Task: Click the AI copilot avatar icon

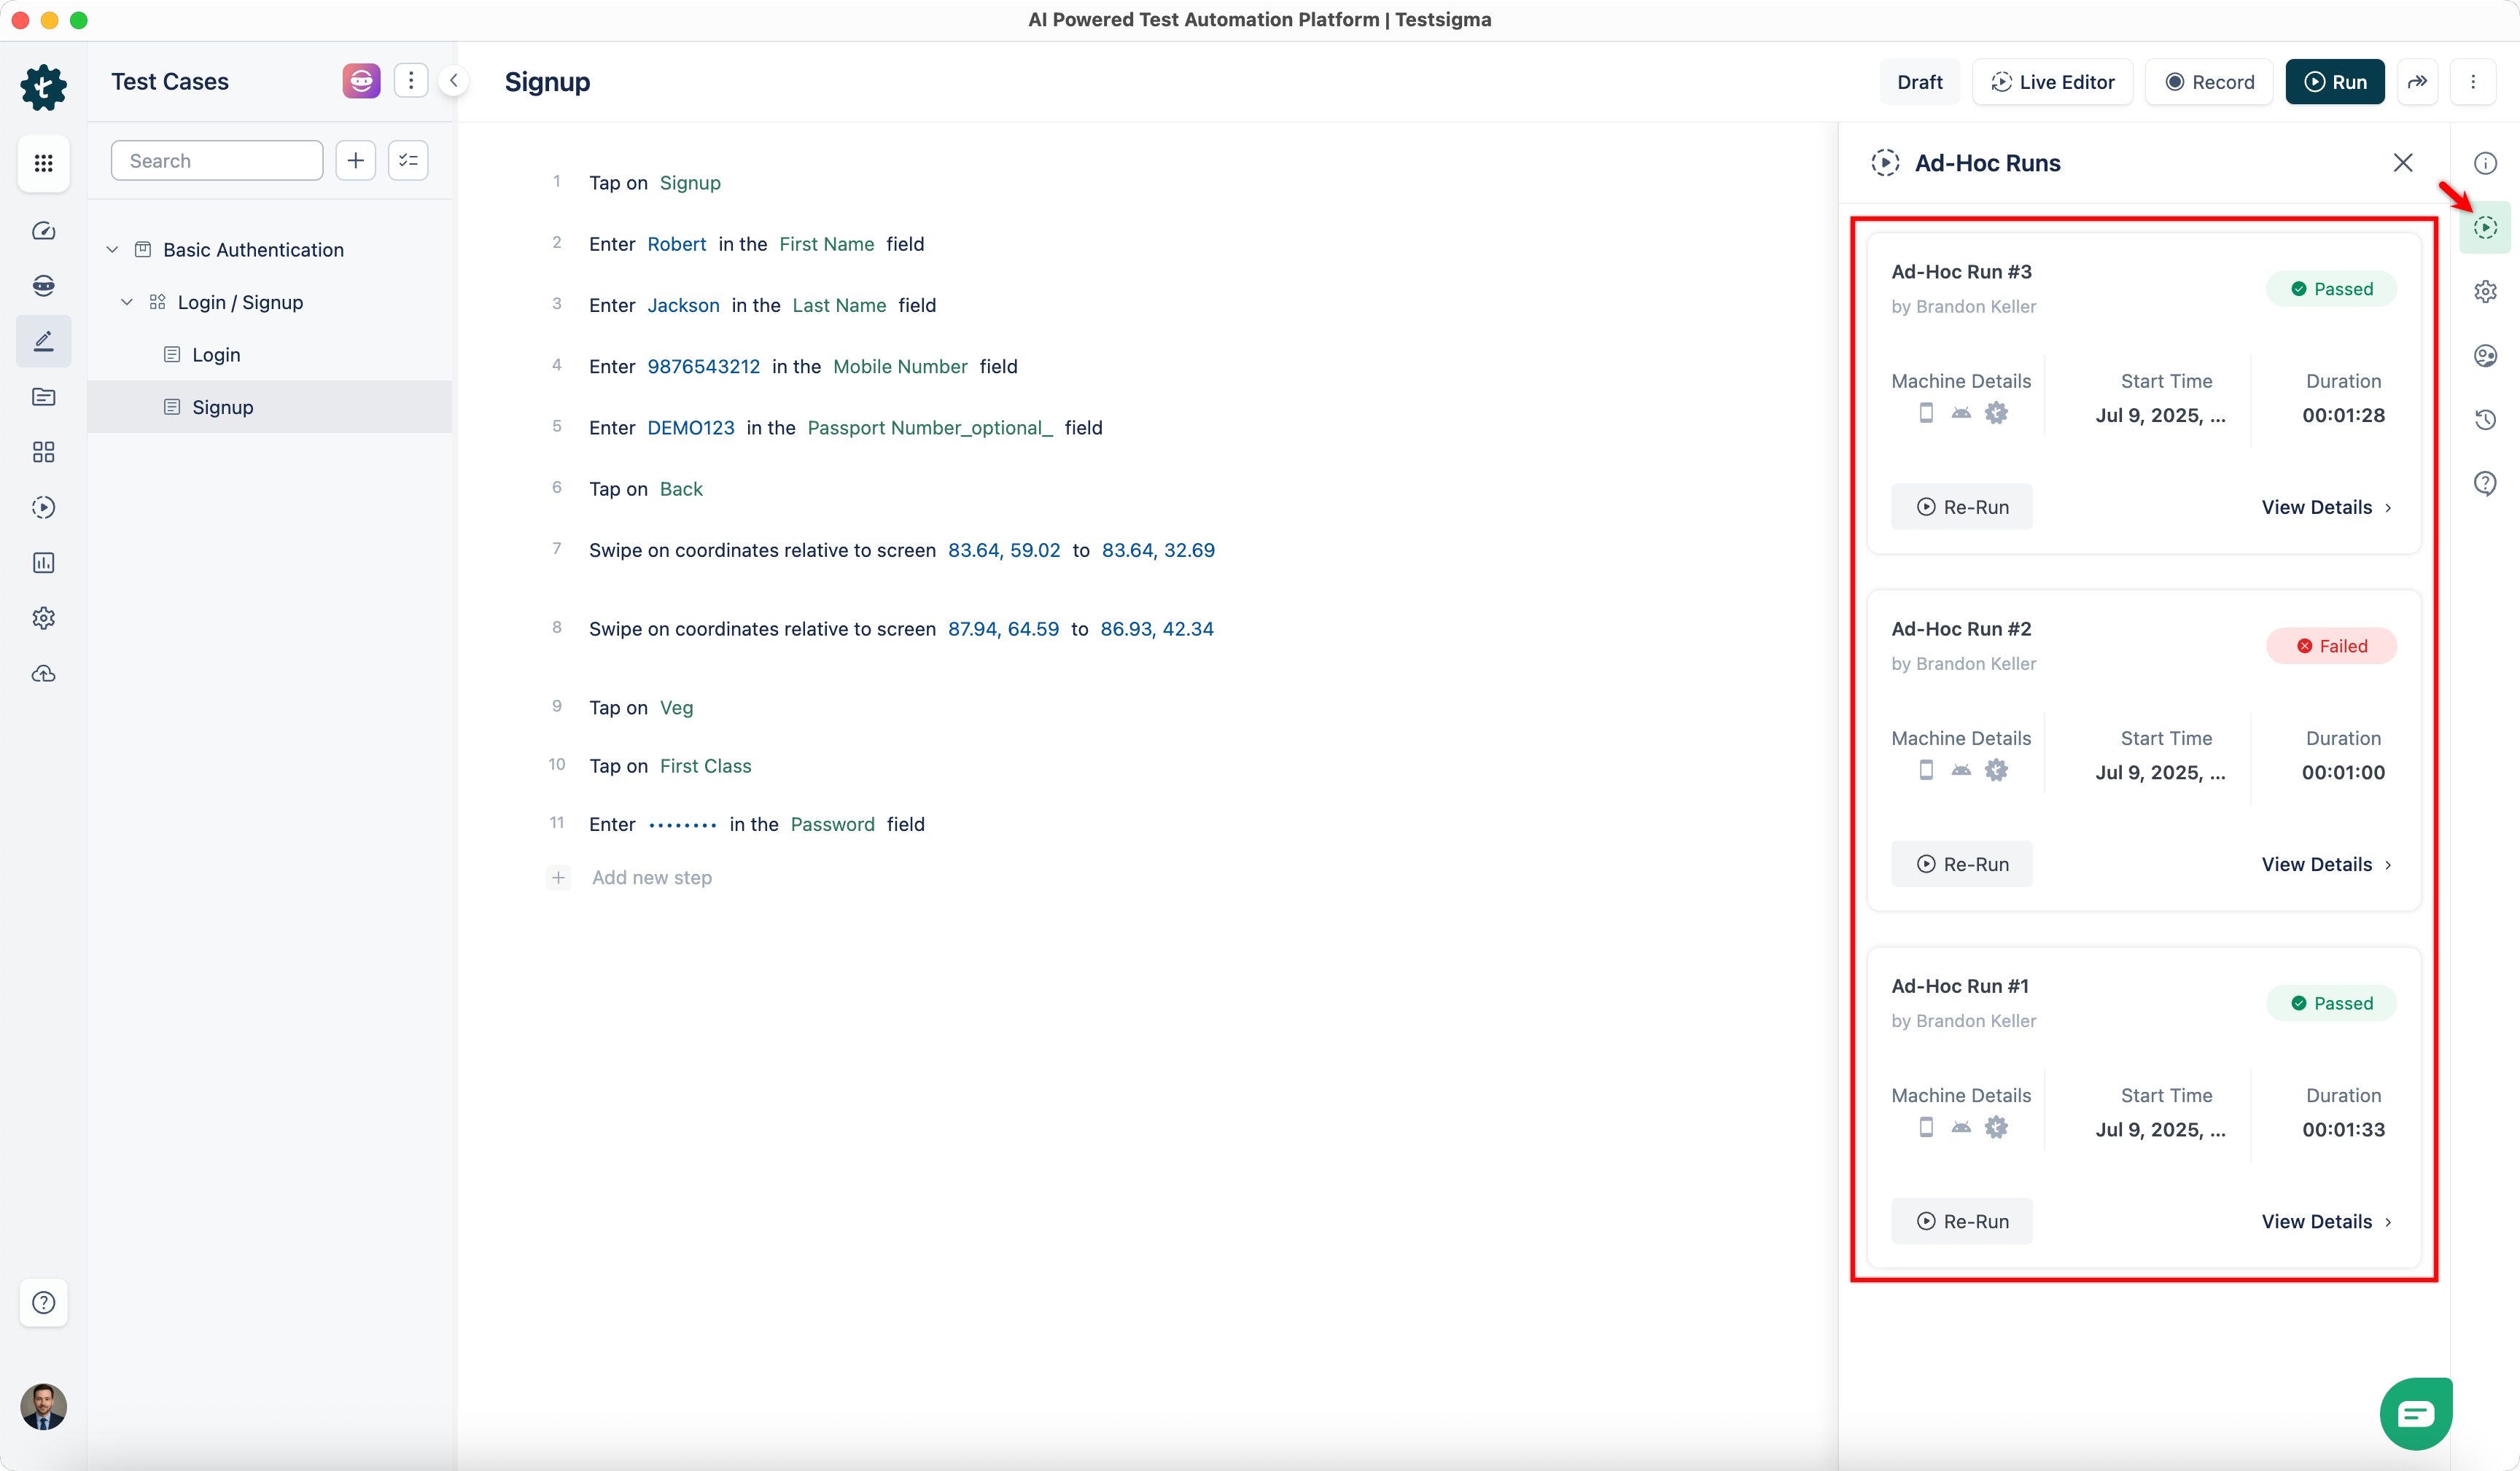Action: (361, 81)
